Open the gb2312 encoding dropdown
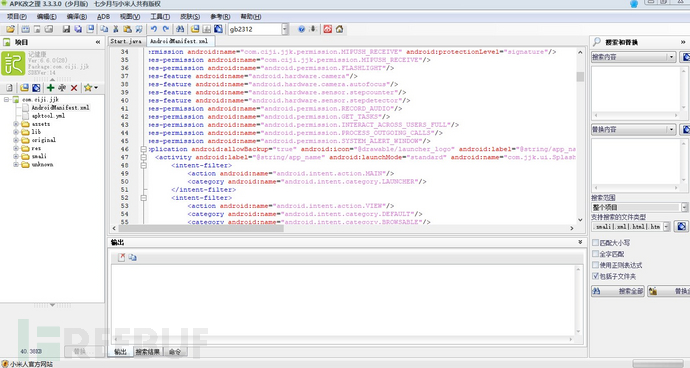Viewport: 690px width, 368px height. tap(285, 29)
